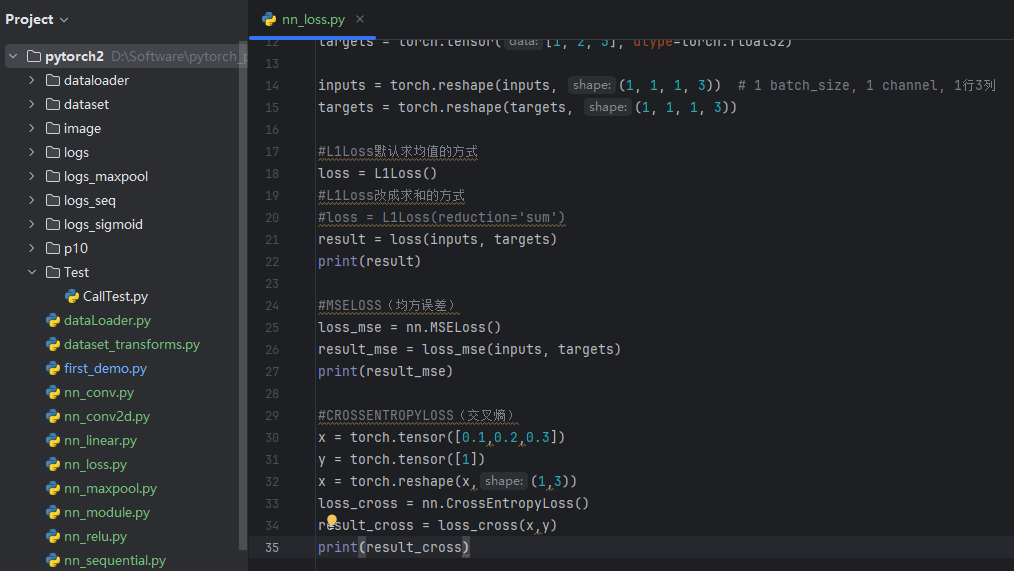Open CallTest.py from the tree

click(x=115, y=296)
